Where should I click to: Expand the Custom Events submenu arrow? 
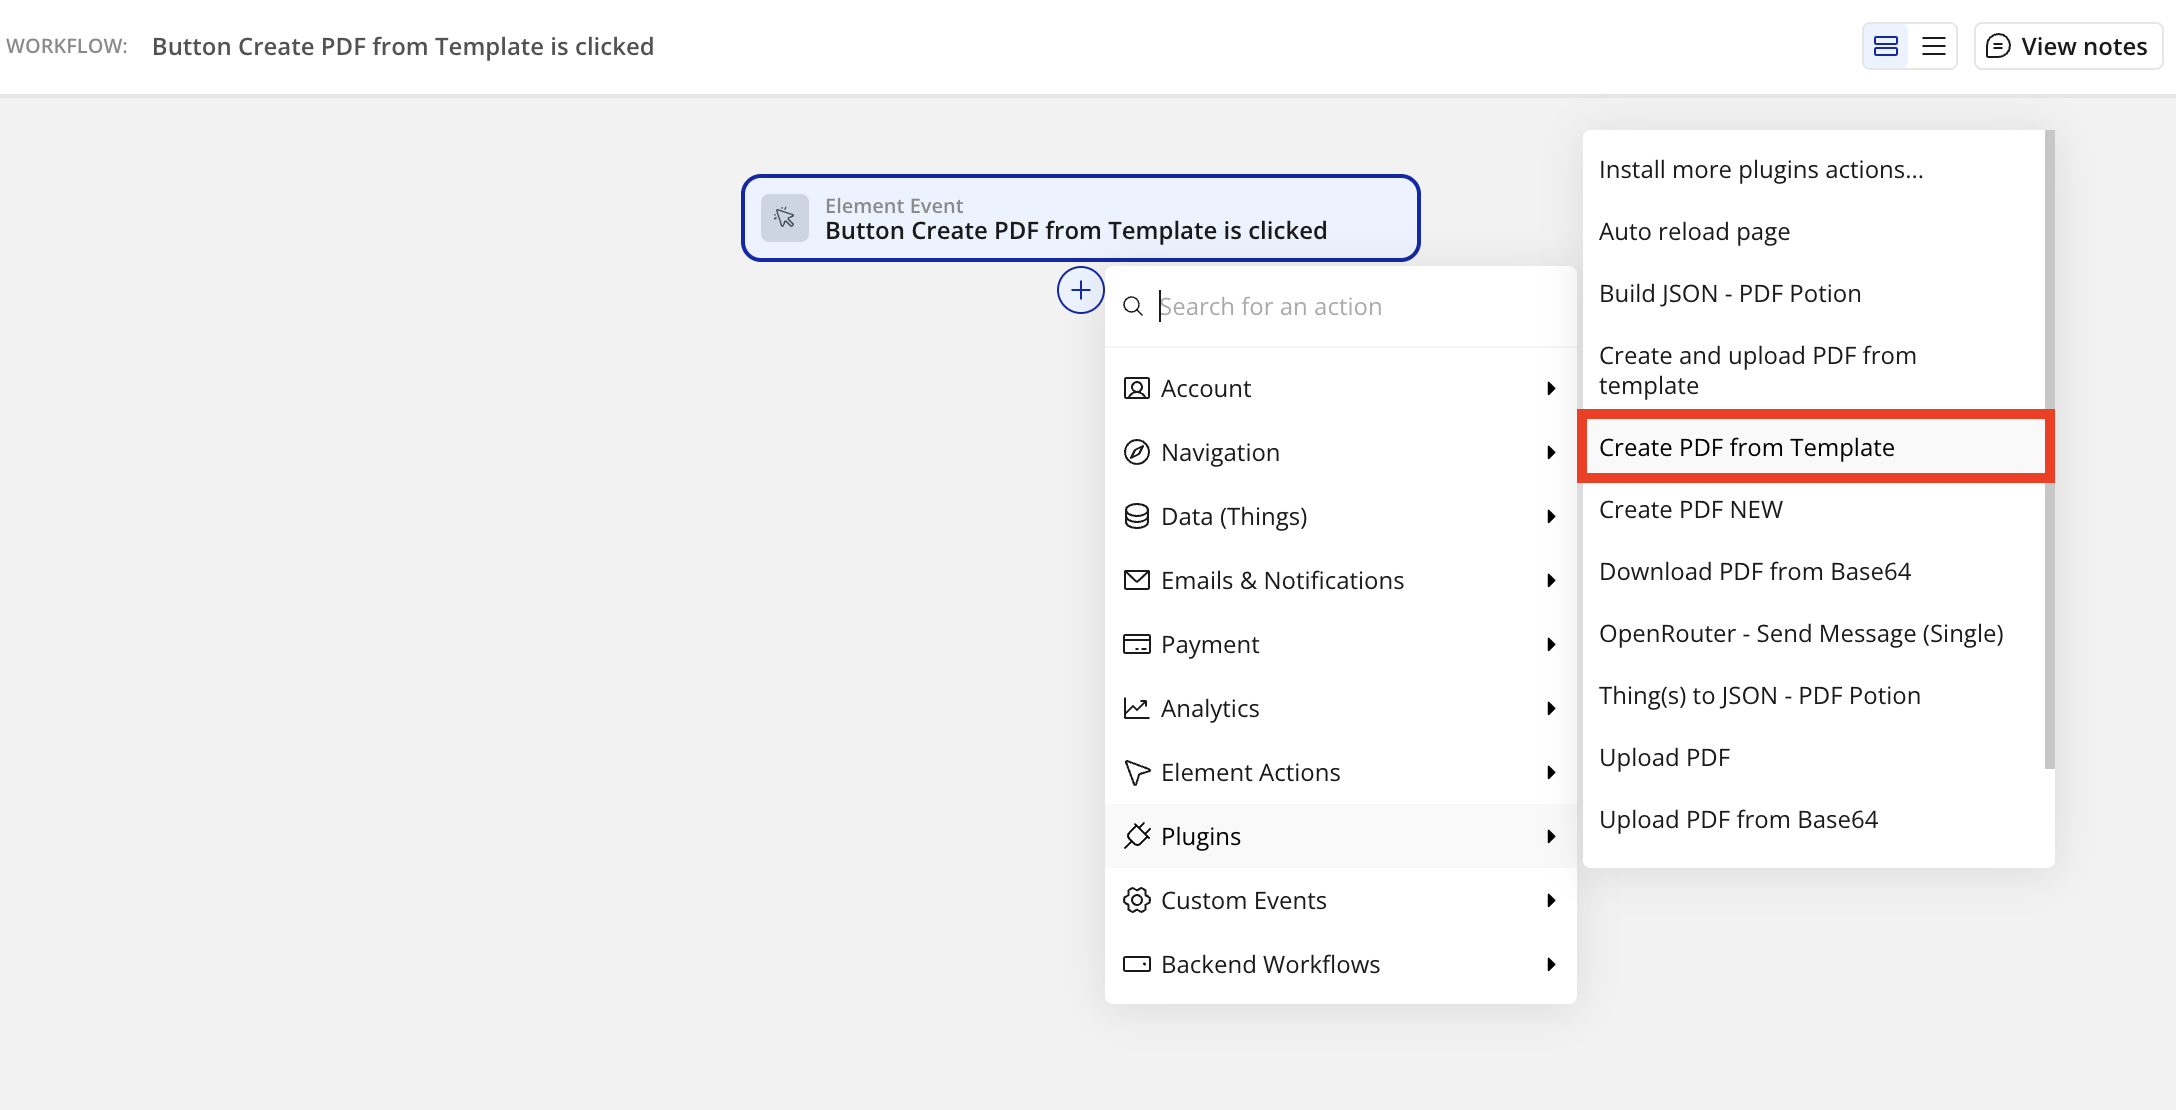(1550, 900)
